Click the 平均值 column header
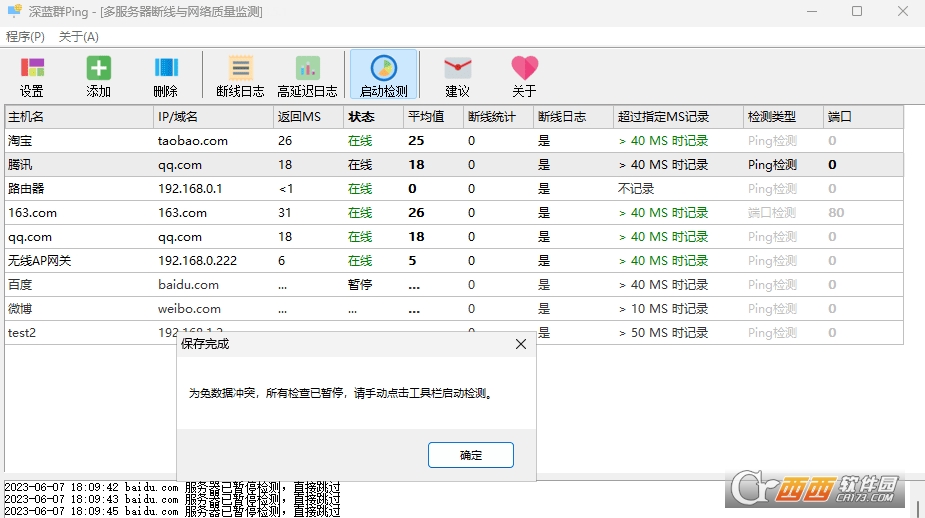This screenshot has width=925, height=518. click(434, 117)
